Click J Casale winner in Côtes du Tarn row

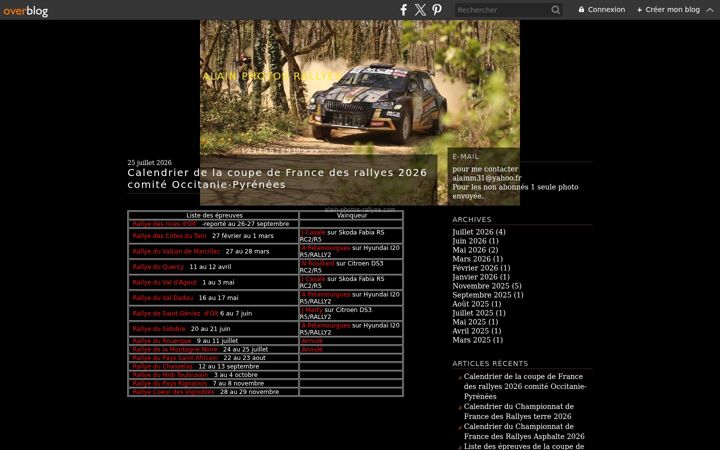(x=313, y=232)
